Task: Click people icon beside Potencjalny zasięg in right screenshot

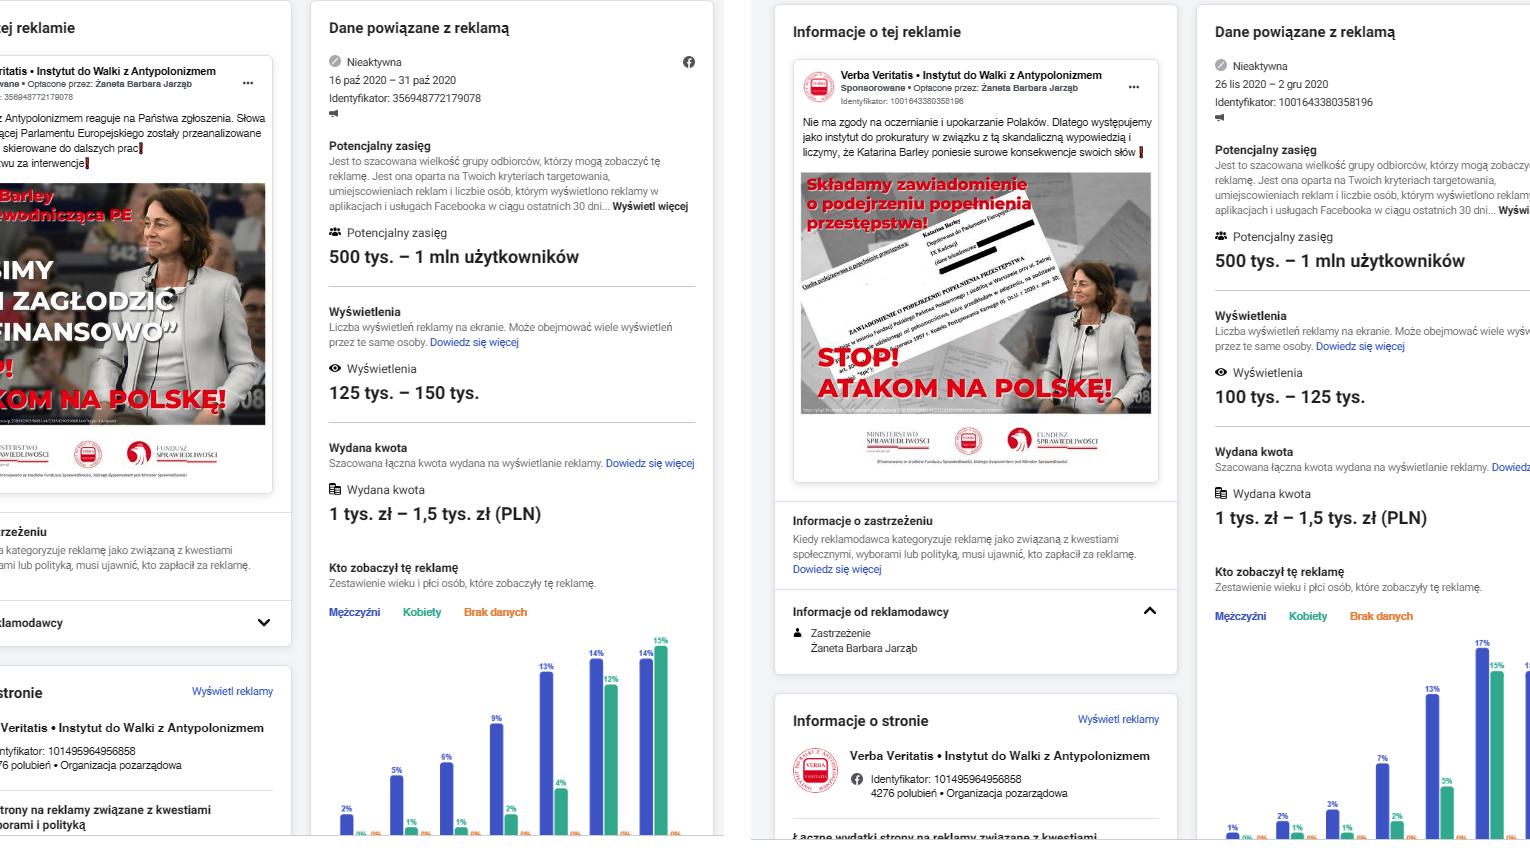Action: click(x=1221, y=237)
